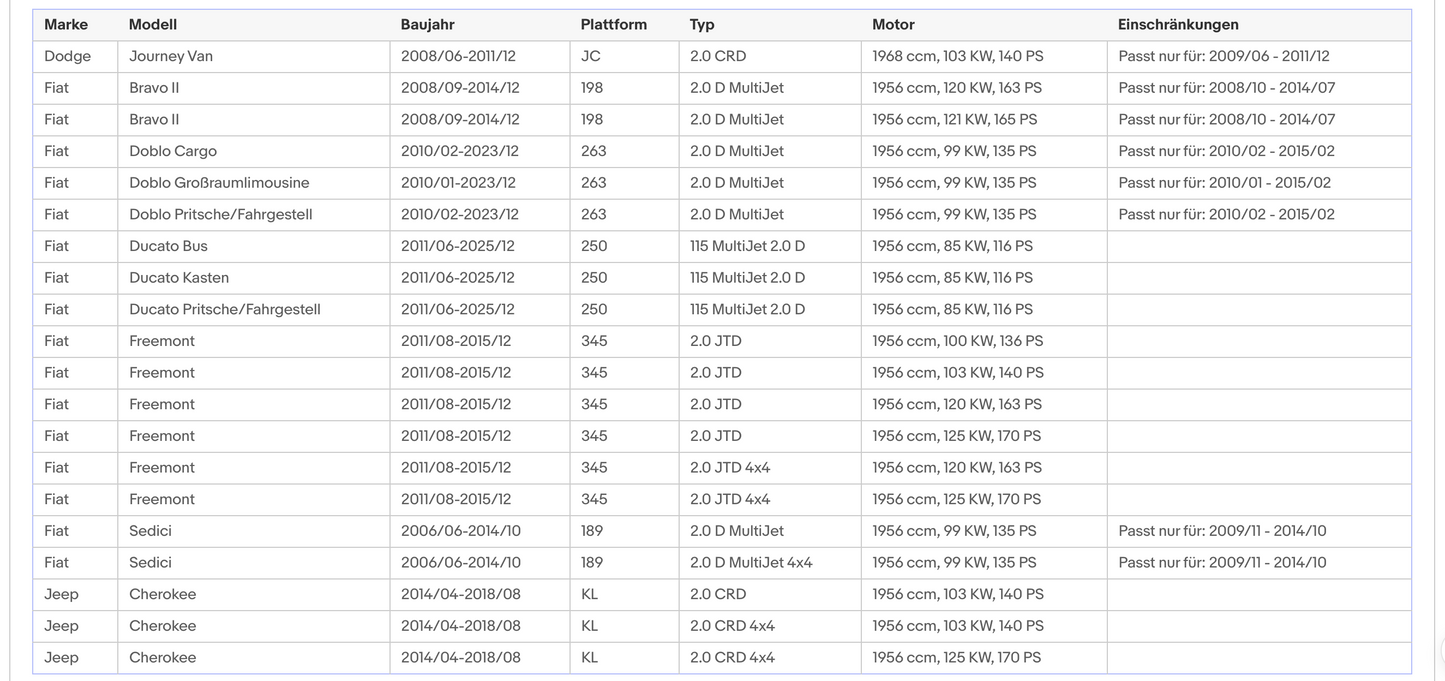Select the Doblo Großraumlimousine cell
Screen dimensions: 1445x681
254,183
